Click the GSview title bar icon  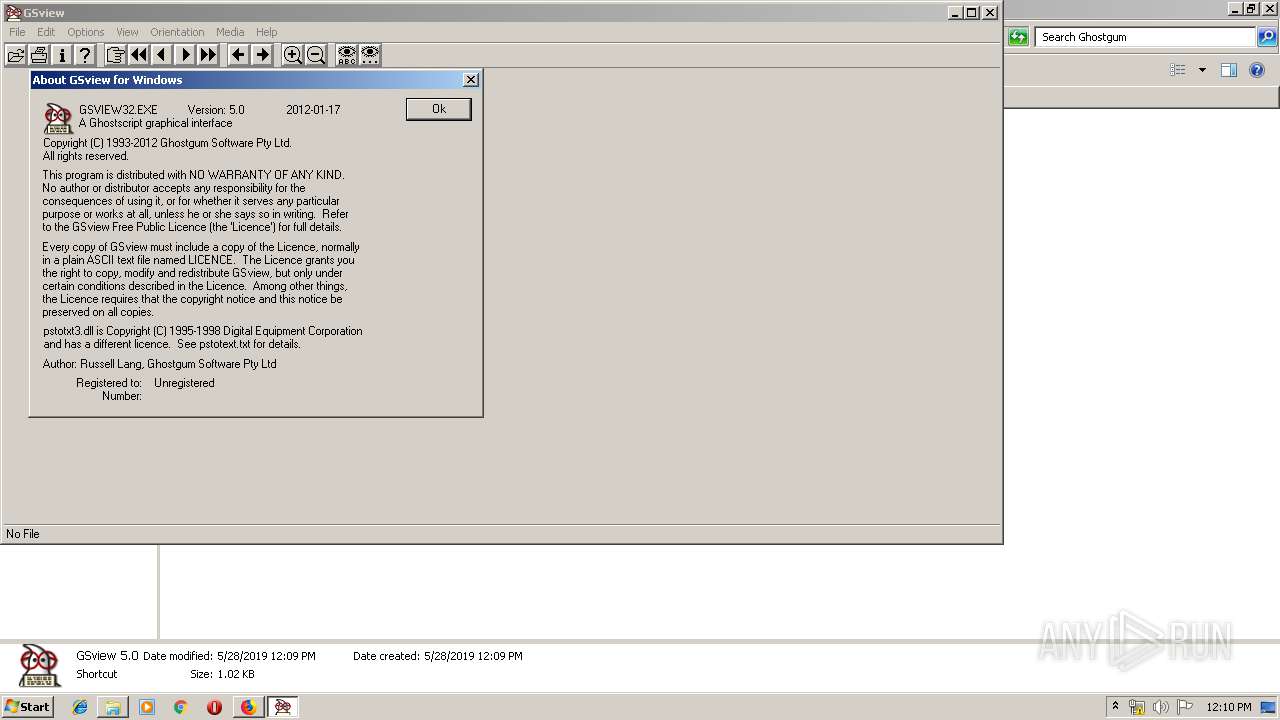coord(13,13)
